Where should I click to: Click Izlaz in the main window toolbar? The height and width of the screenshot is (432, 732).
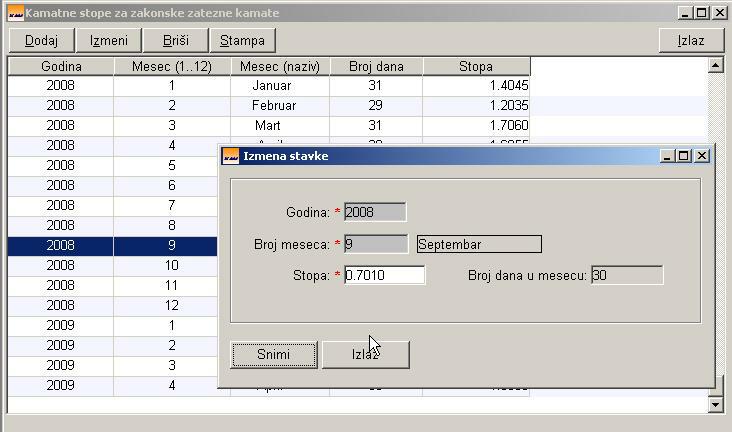coord(691,41)
